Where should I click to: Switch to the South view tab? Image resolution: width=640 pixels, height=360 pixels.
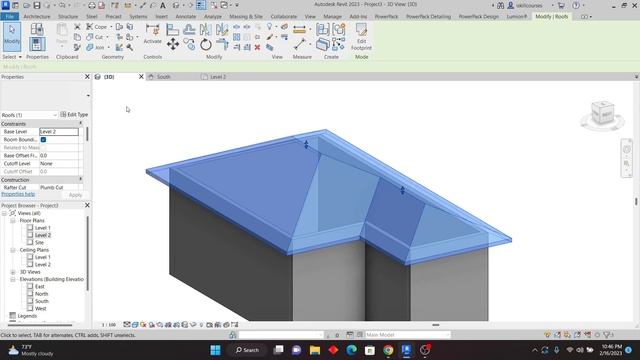[164, 77]
